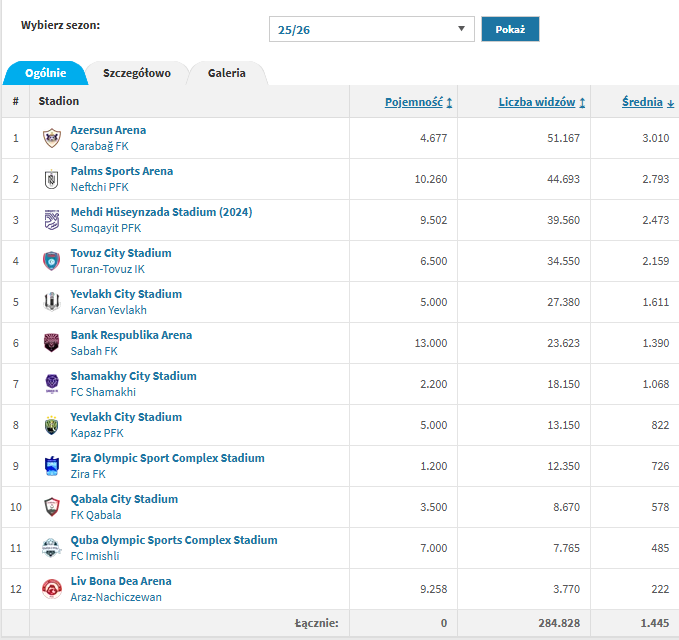This screenshot has height=640, width=679.
Task: Click the Turan-Tovuz IK club crest
Action: 52,261
